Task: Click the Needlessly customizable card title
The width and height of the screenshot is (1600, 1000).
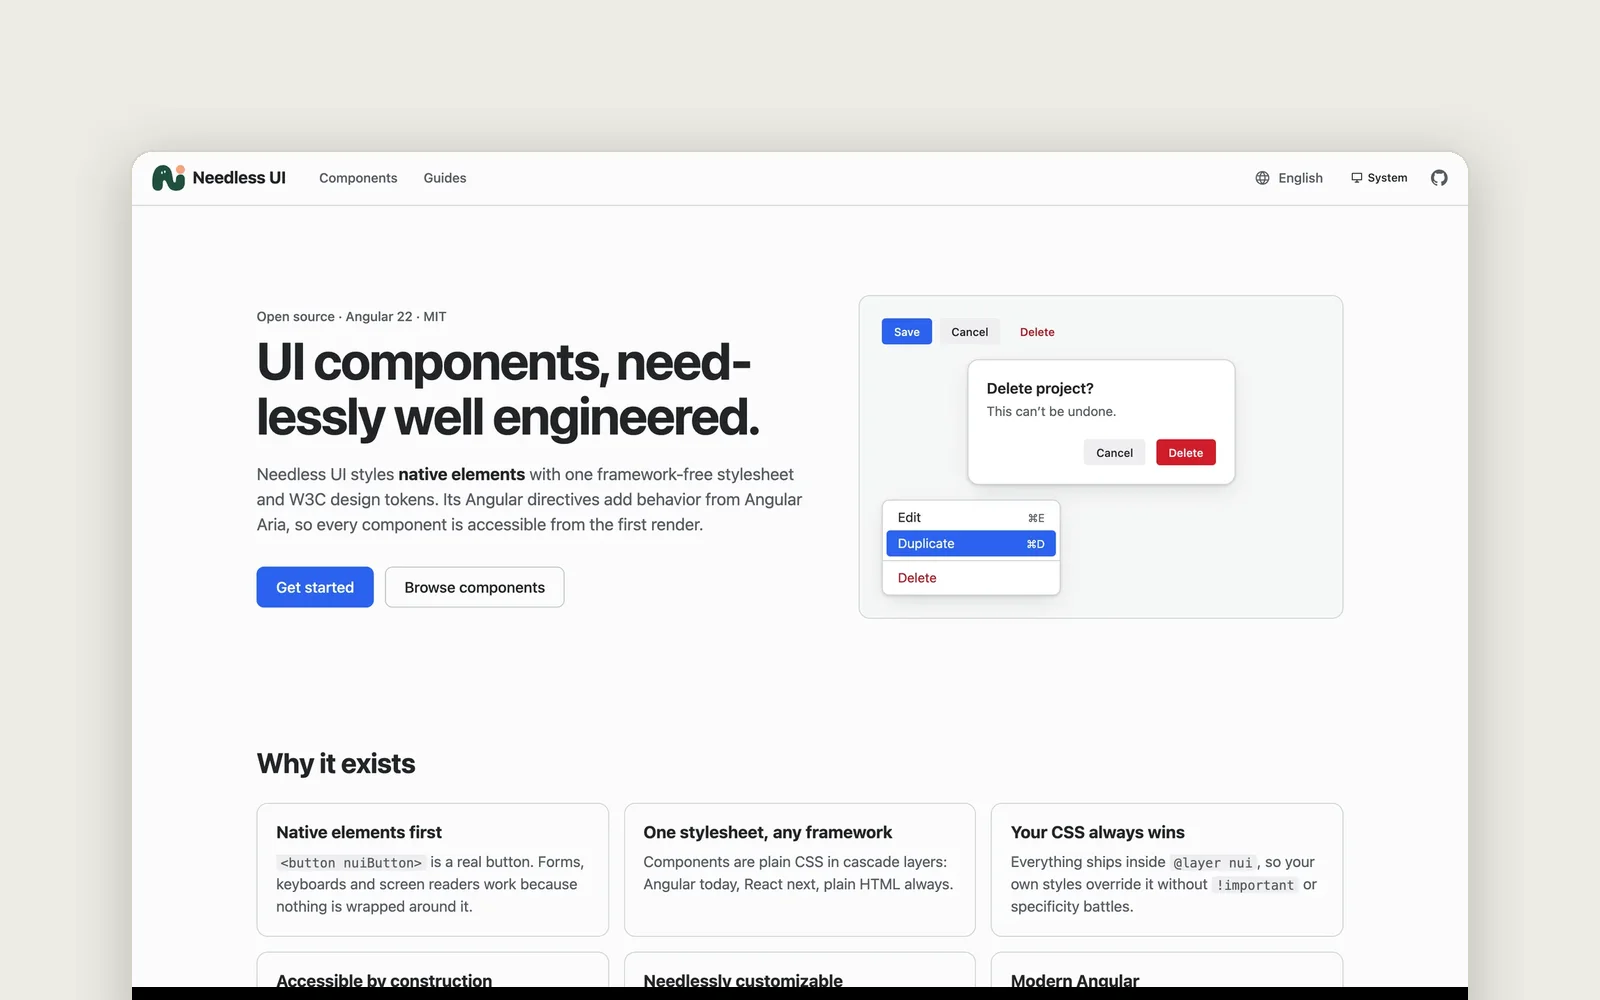Action: click(743, 980)
